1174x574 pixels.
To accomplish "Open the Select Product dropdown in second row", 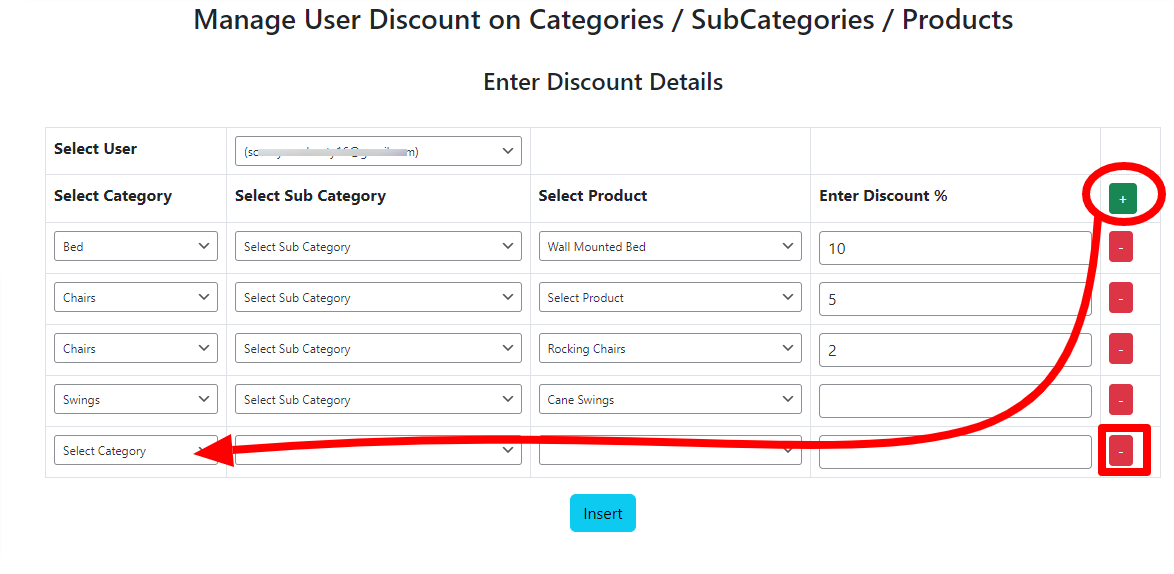I will 670,298.
